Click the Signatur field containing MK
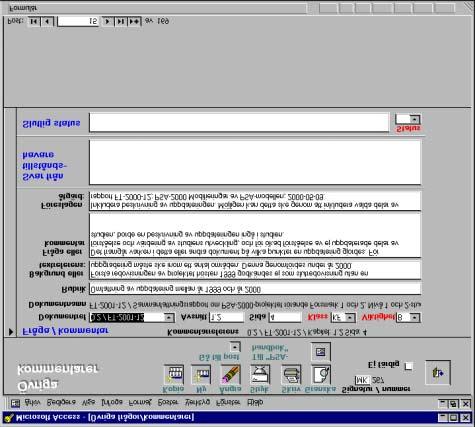This screenshot has width=475, height=427. pos(362,380)
